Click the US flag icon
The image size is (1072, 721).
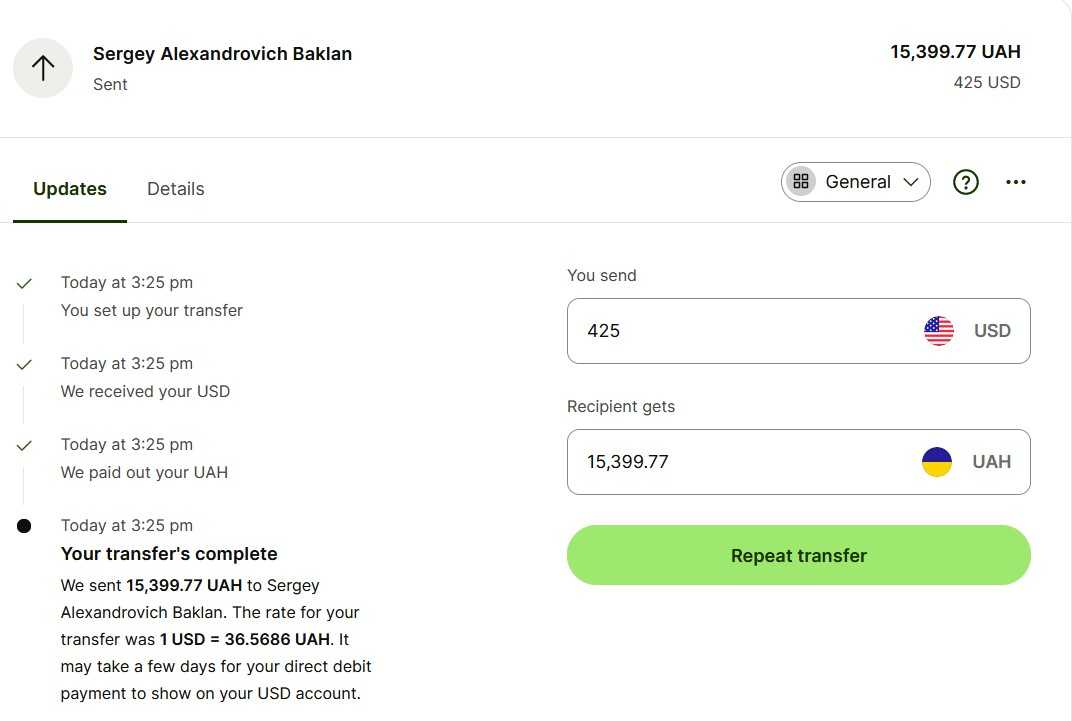[938, 331]
